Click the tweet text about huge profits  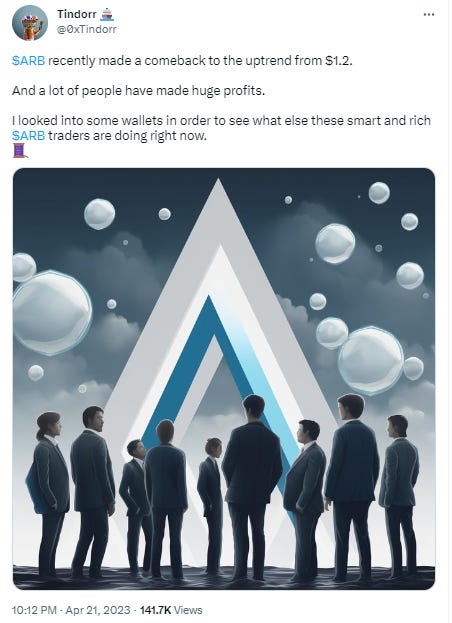(138, 91)
